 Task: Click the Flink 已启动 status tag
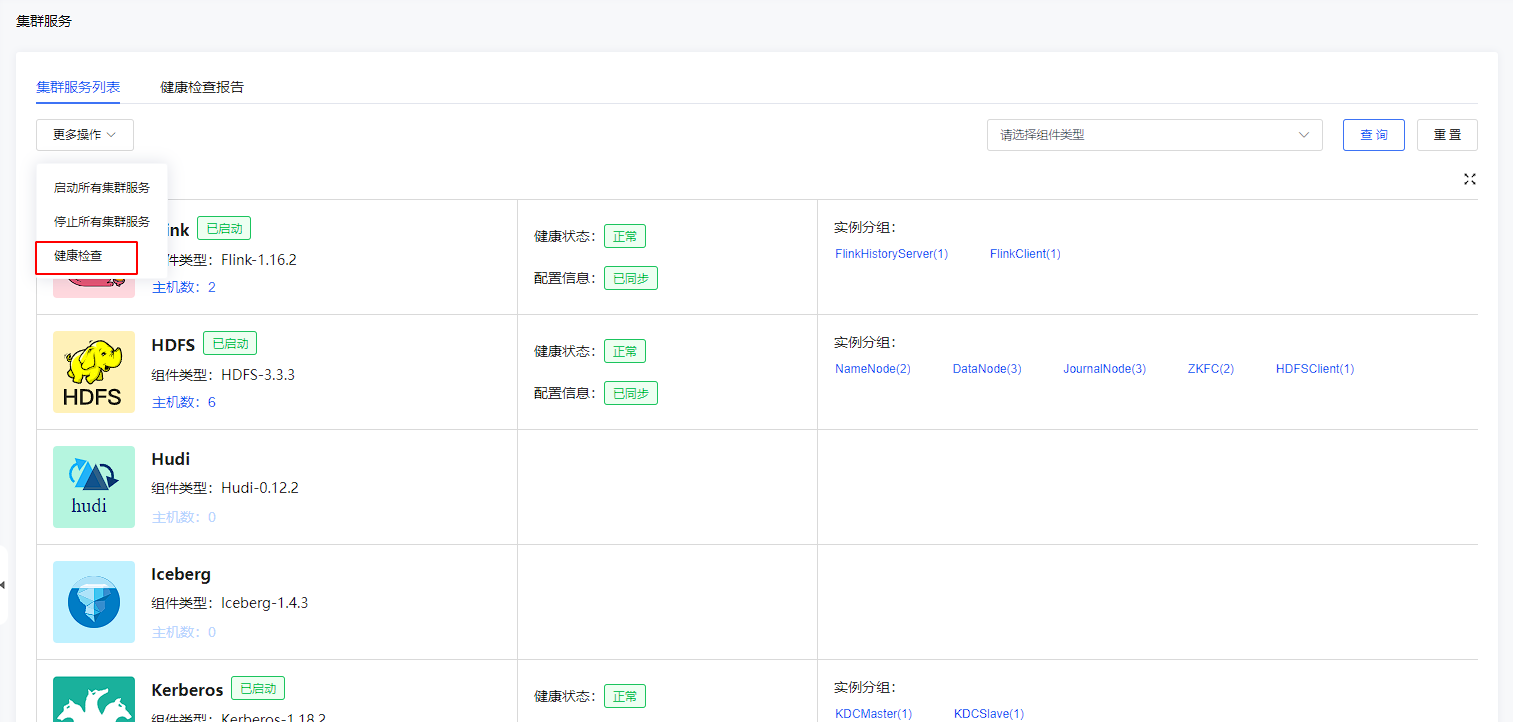tap(224, 228)
